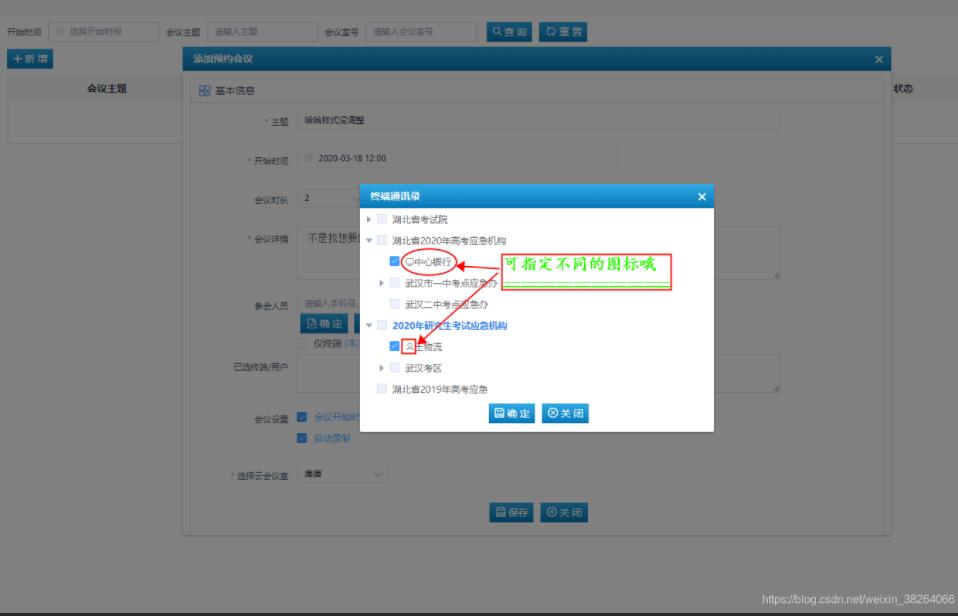
Task: Uncheck the 中心银行 checkbox
Action: click(x=394, y=261)
